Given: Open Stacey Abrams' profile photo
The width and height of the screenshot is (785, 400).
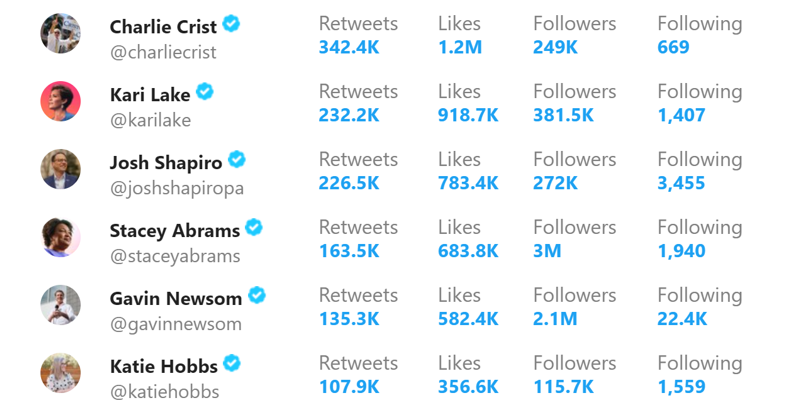Looking at the screenshot, I should point(61,237).
